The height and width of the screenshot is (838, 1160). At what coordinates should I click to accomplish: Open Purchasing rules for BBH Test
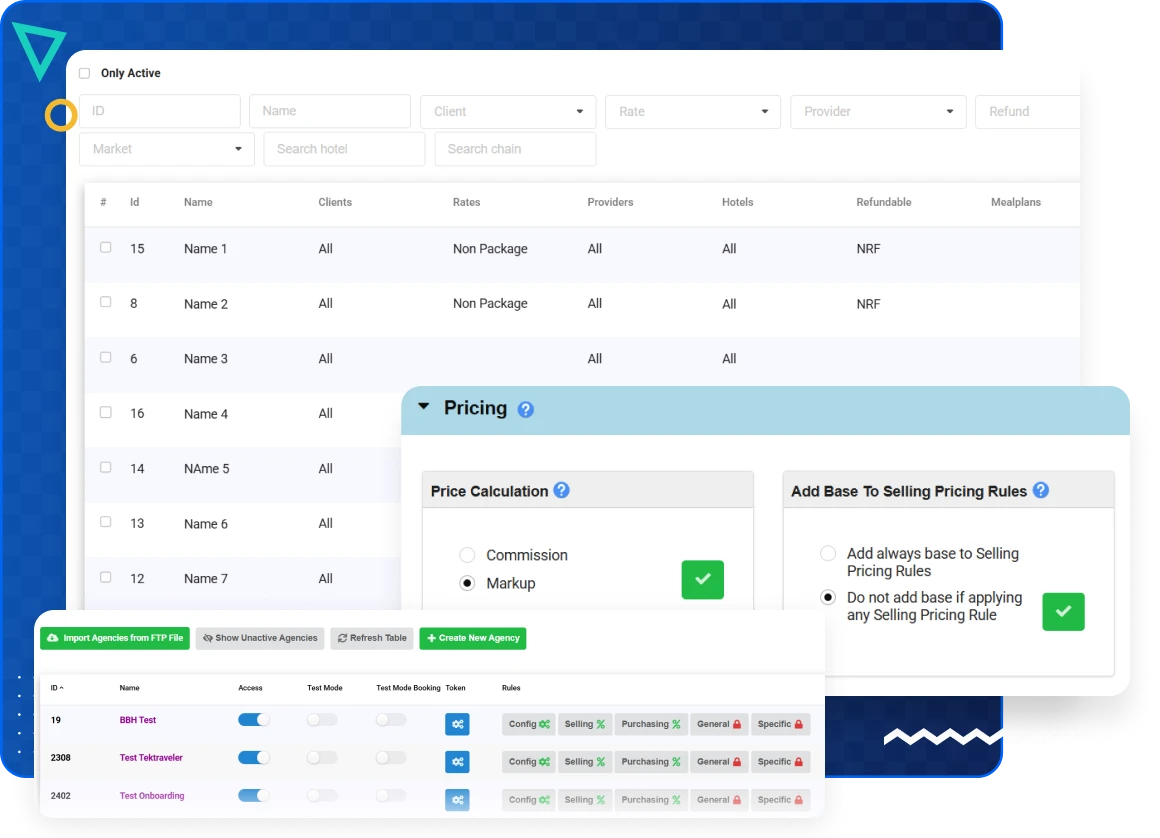[650, 724]
